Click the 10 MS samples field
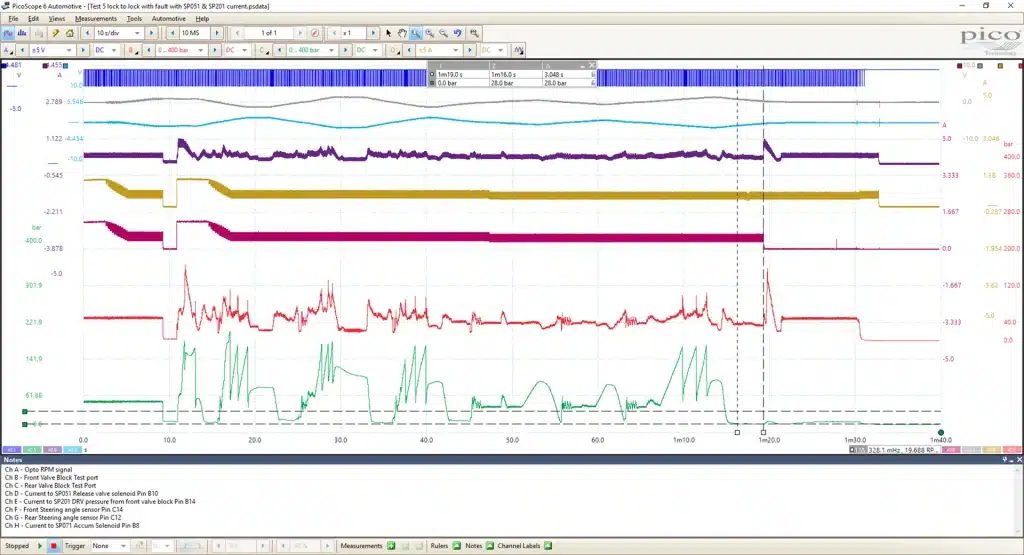The width and height of the screenshot is (1024, 555). [194, 33]
